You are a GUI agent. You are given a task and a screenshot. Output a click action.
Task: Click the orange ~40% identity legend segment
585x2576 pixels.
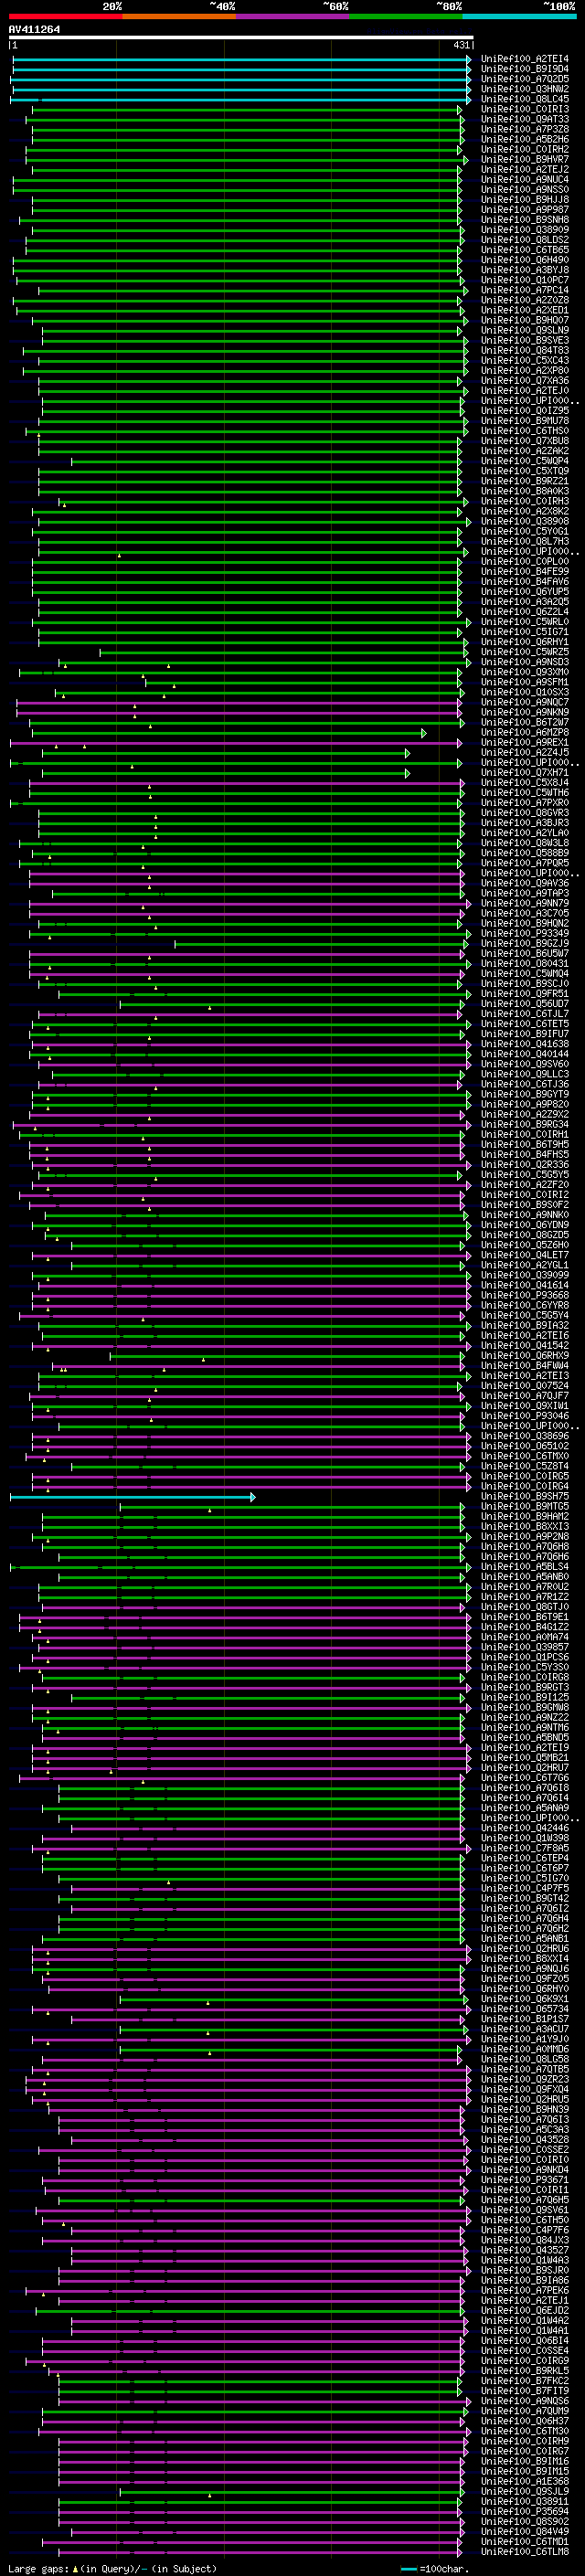[179, 16]
